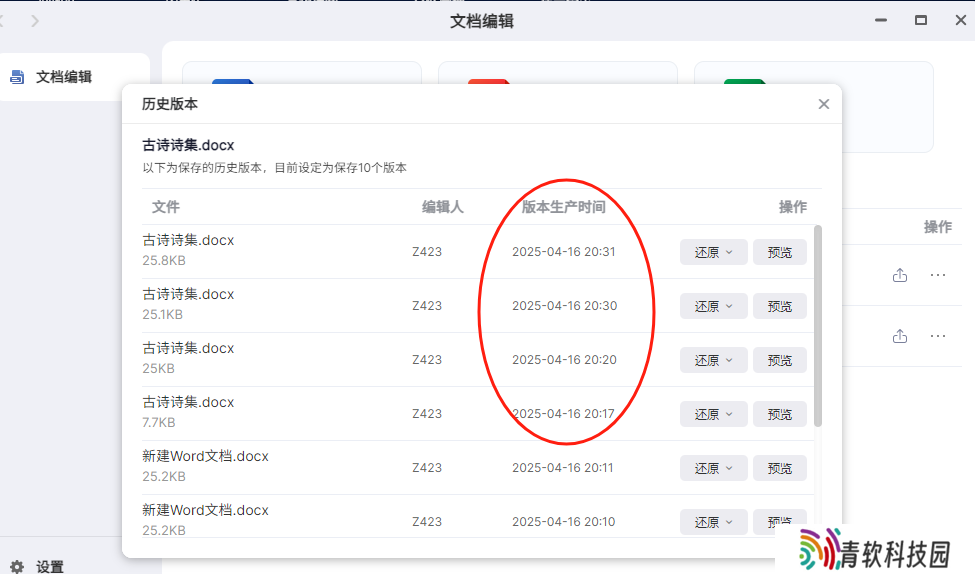Click the forward navigation arrow

pyautogui.click(x=35, y=21)
